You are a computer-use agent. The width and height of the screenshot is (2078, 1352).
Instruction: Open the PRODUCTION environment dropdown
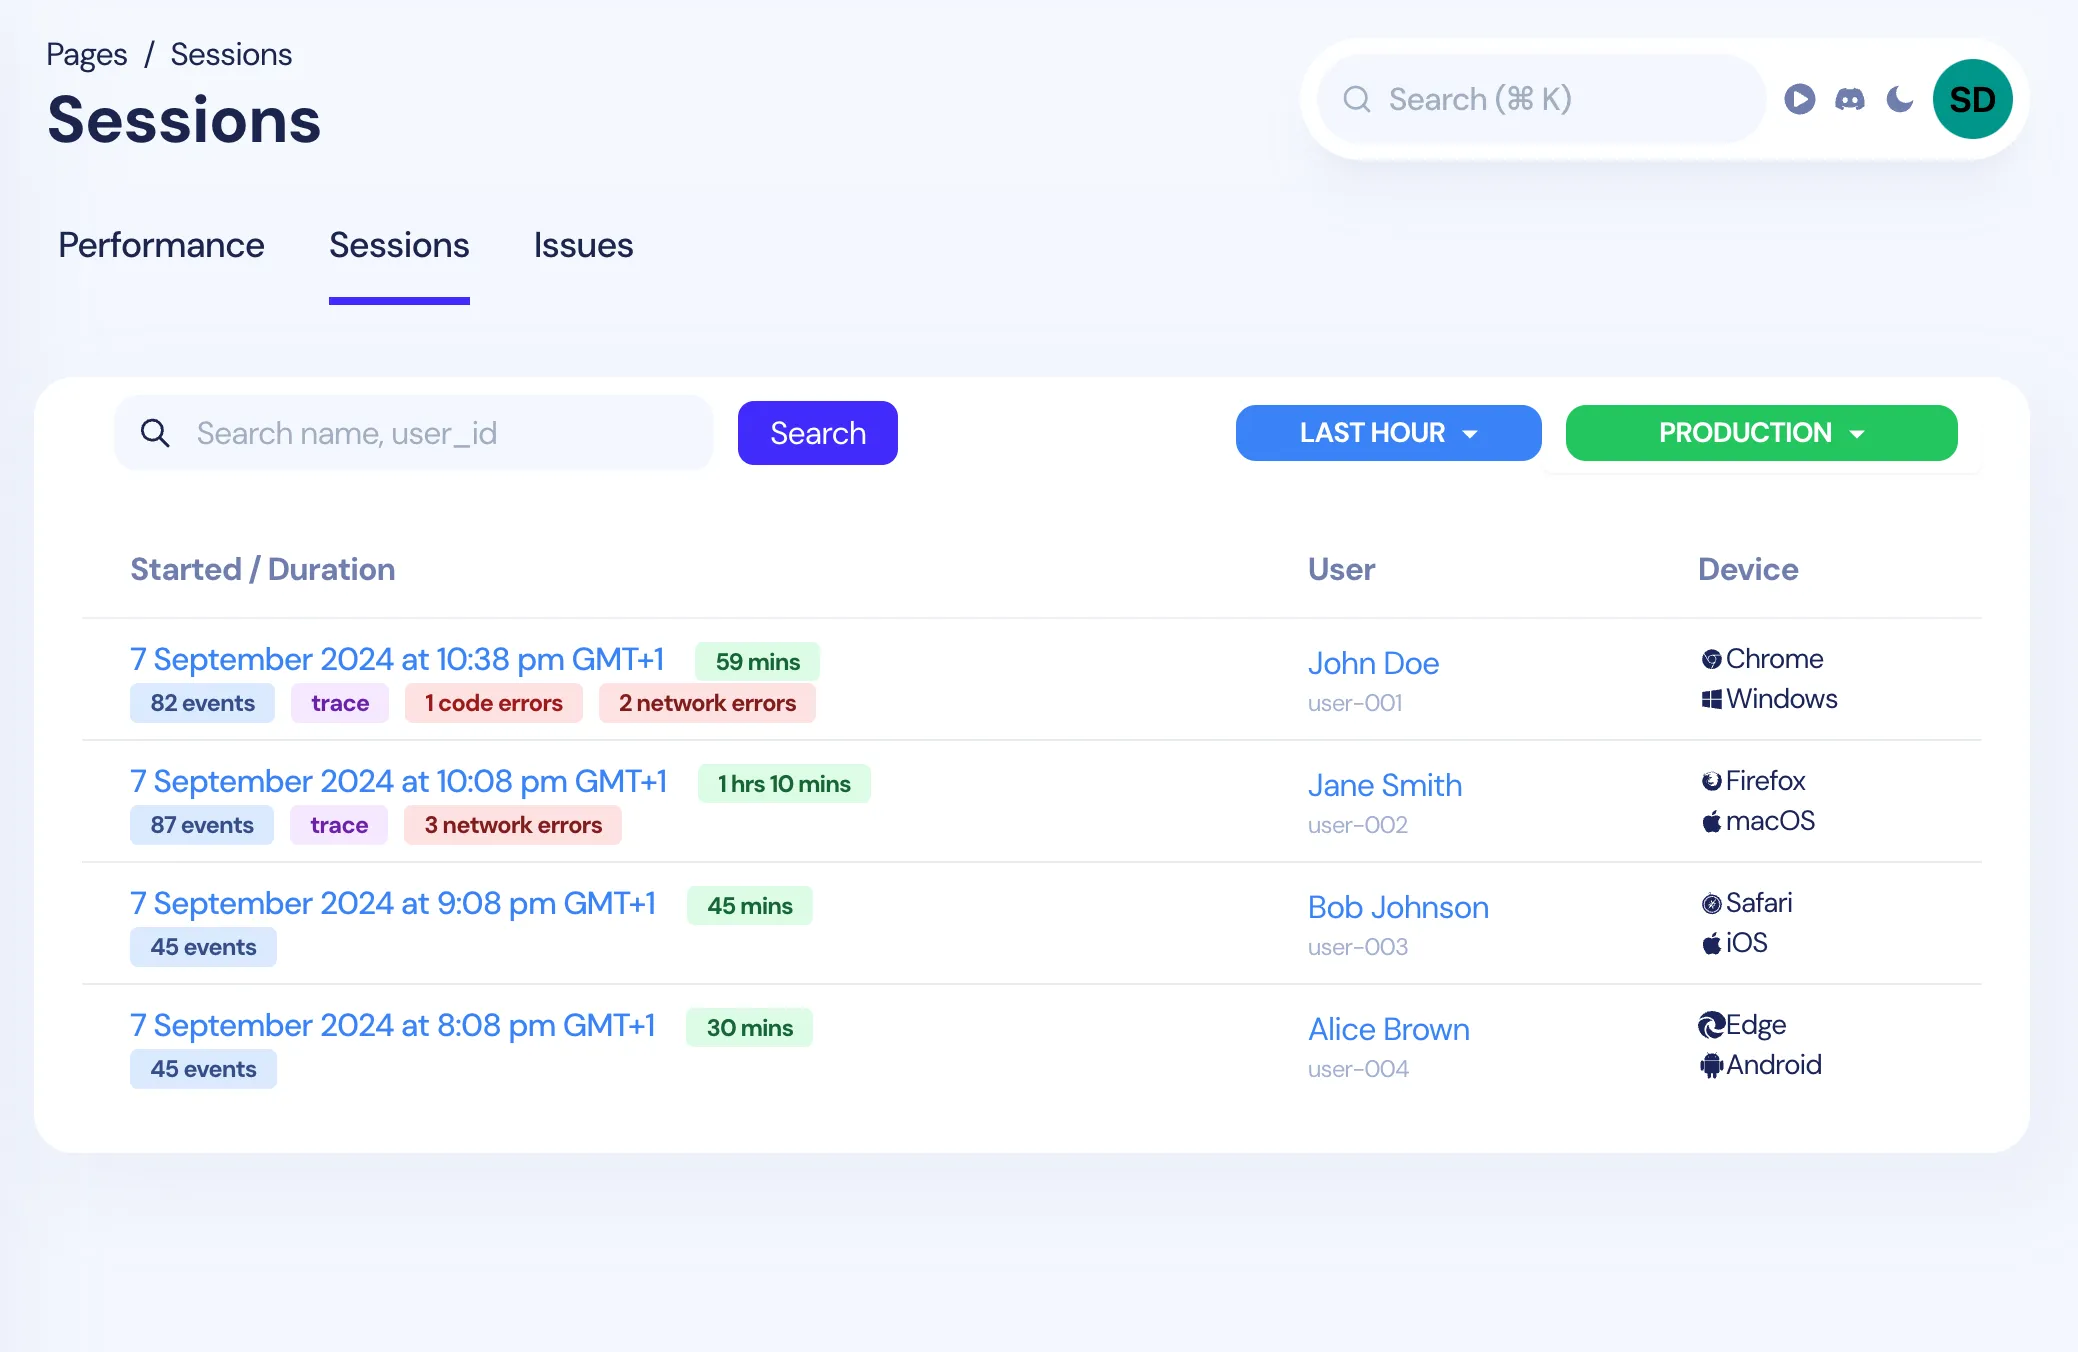(1761, 433)
